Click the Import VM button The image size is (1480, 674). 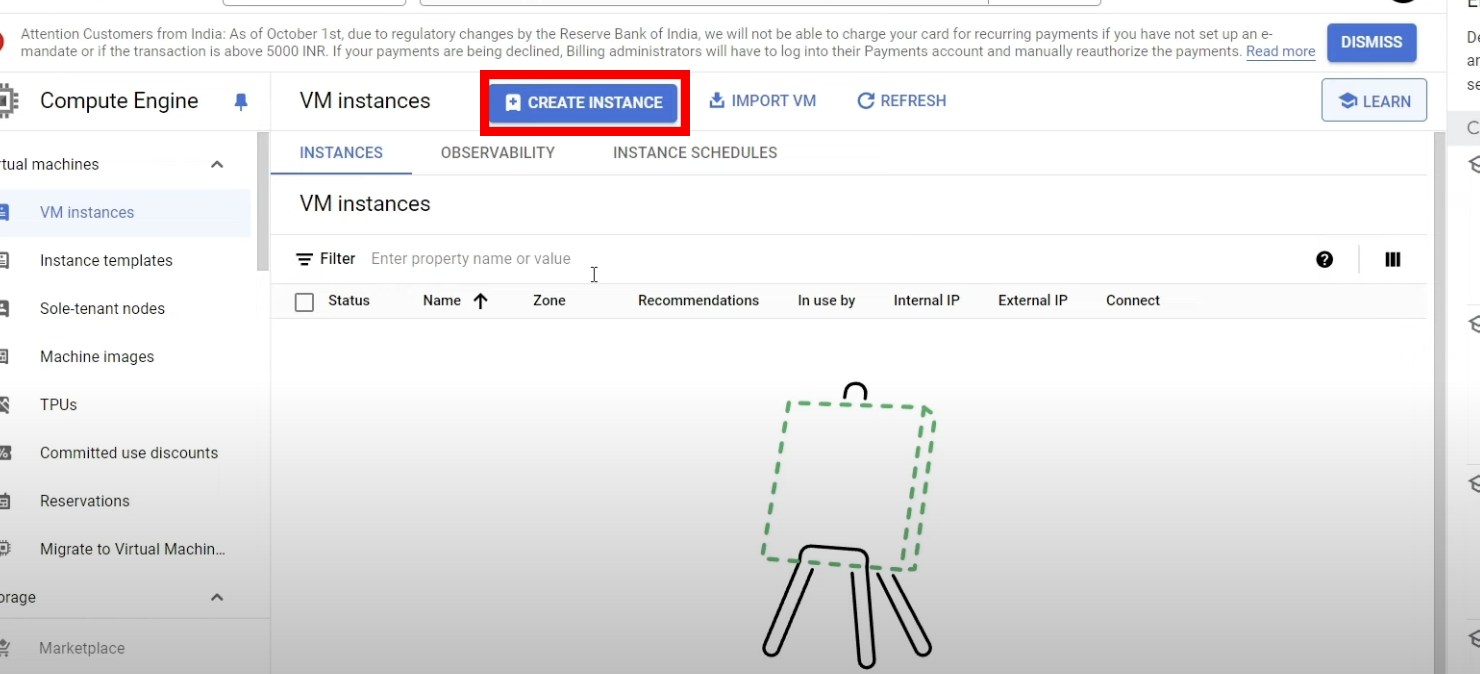click(762, 101)
